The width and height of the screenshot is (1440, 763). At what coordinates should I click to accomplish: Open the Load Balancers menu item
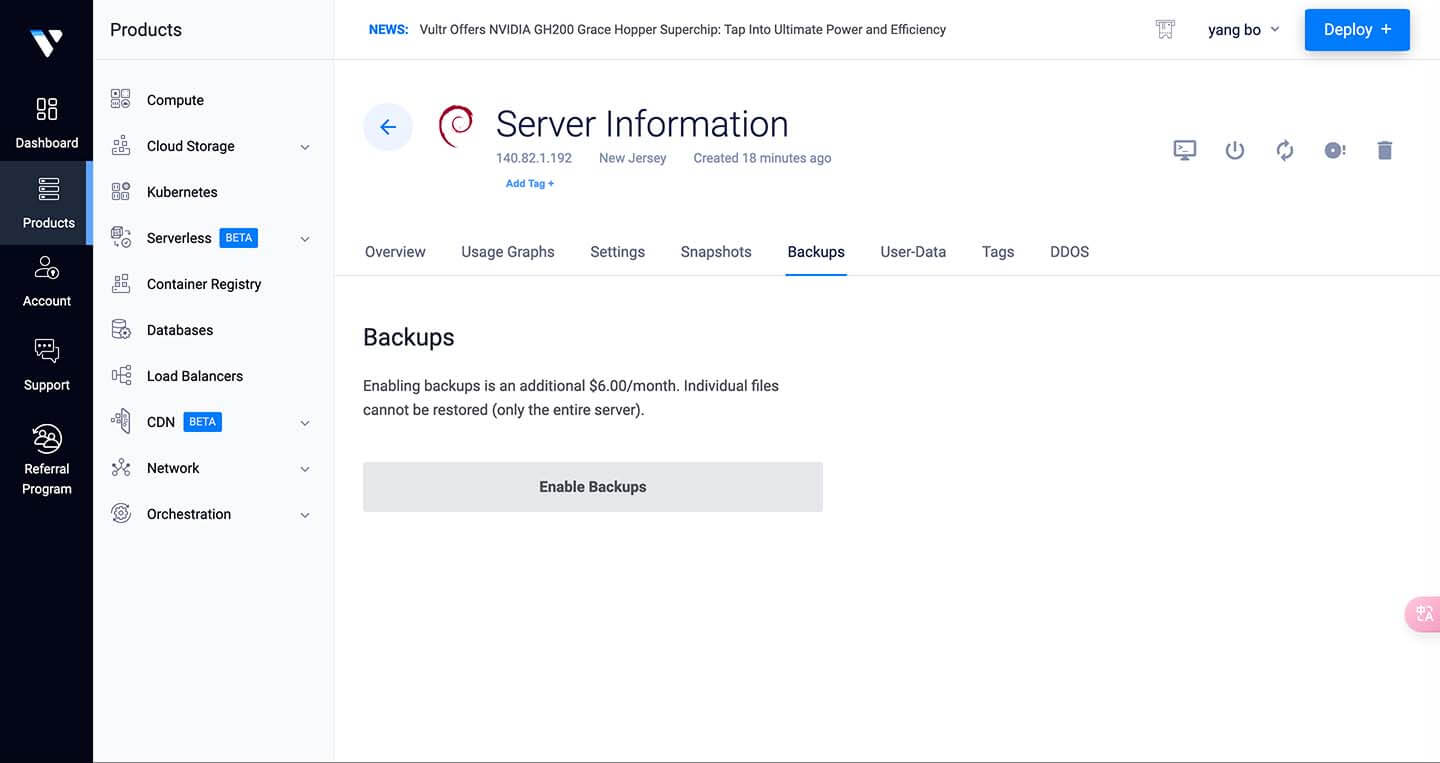pyautogui.click(x=195, y=376)
